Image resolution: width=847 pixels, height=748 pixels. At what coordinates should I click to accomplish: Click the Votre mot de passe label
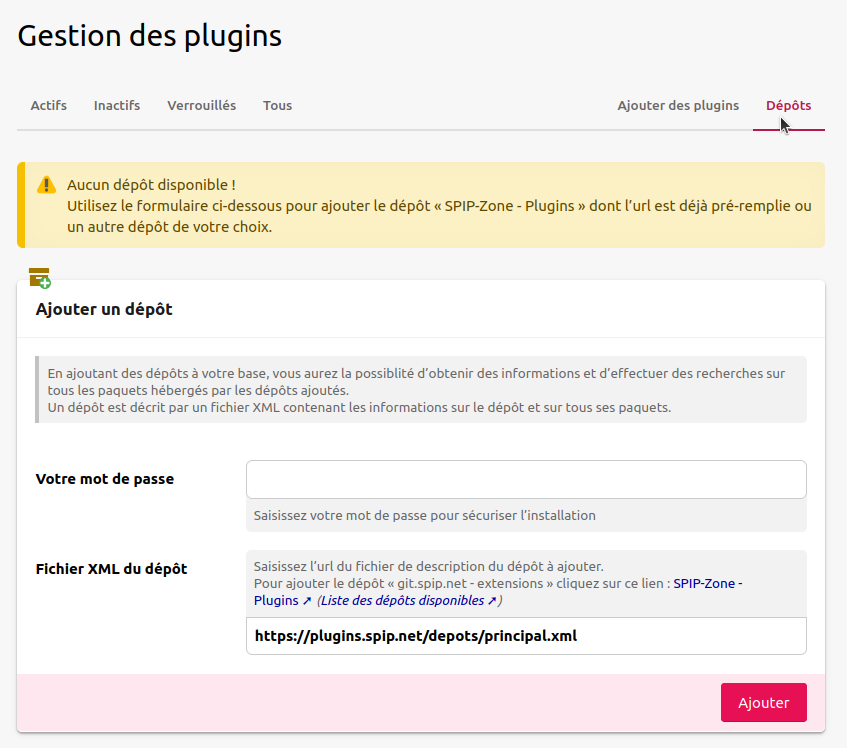[105, 479]
